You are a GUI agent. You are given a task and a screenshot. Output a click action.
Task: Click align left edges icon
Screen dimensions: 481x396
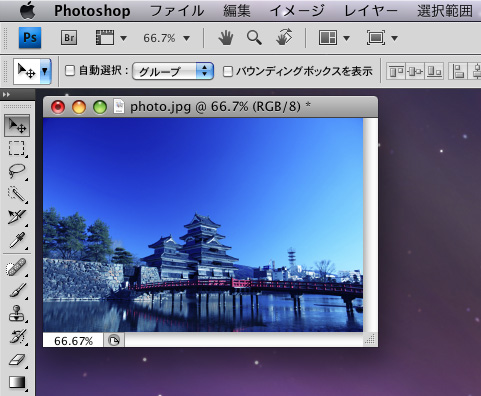458,71
